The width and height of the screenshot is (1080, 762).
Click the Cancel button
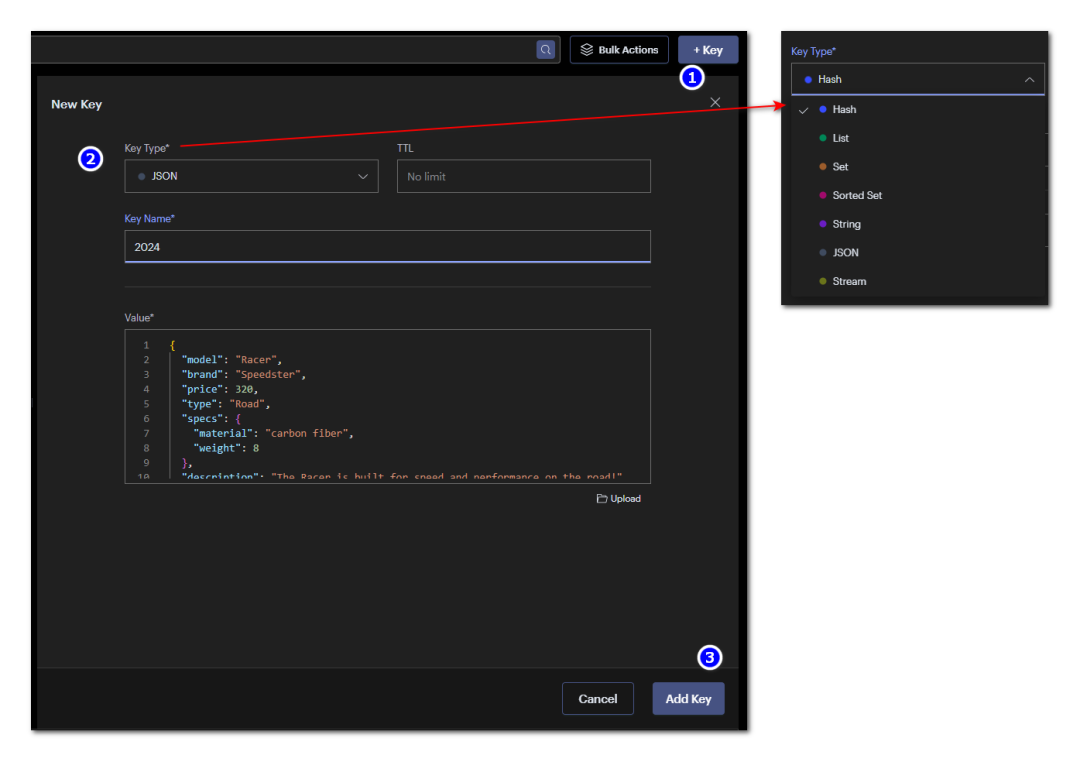[x=598, y=699]
